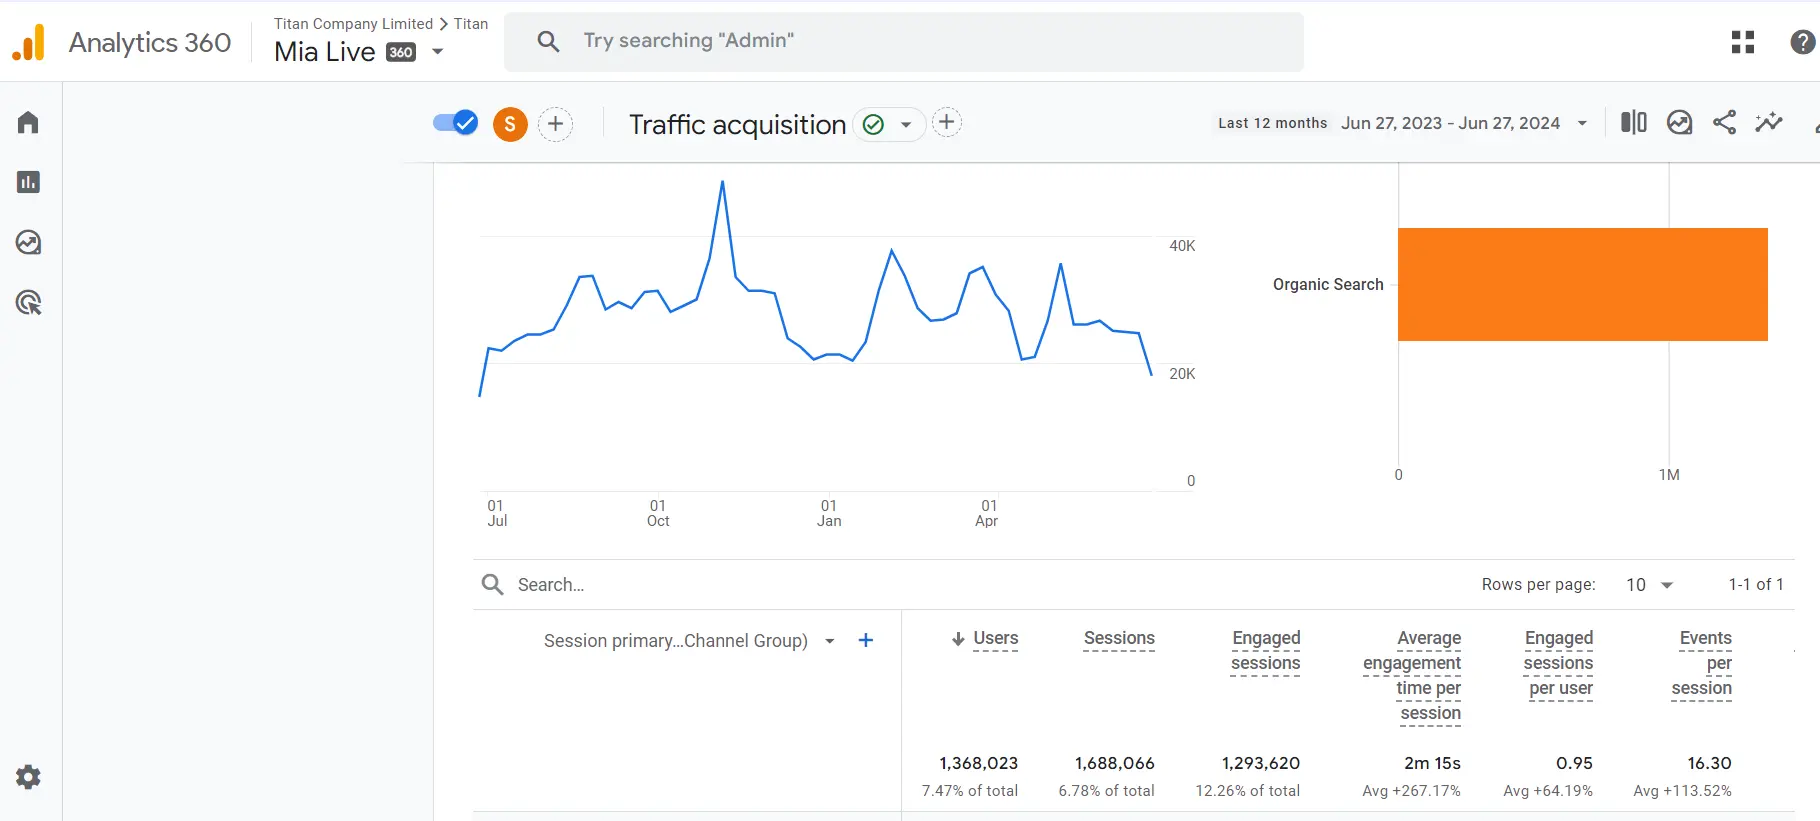1820x821 pixels.
Task: Open the sparkline insights trend icon
Action: click(1769, 122)
